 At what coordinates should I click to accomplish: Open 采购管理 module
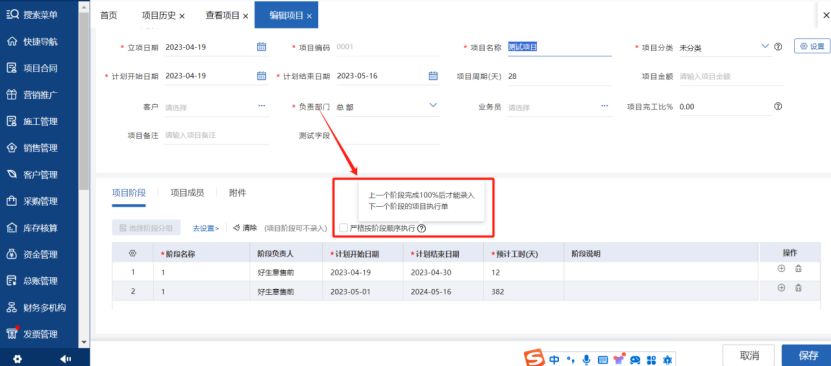click(32, 201)
